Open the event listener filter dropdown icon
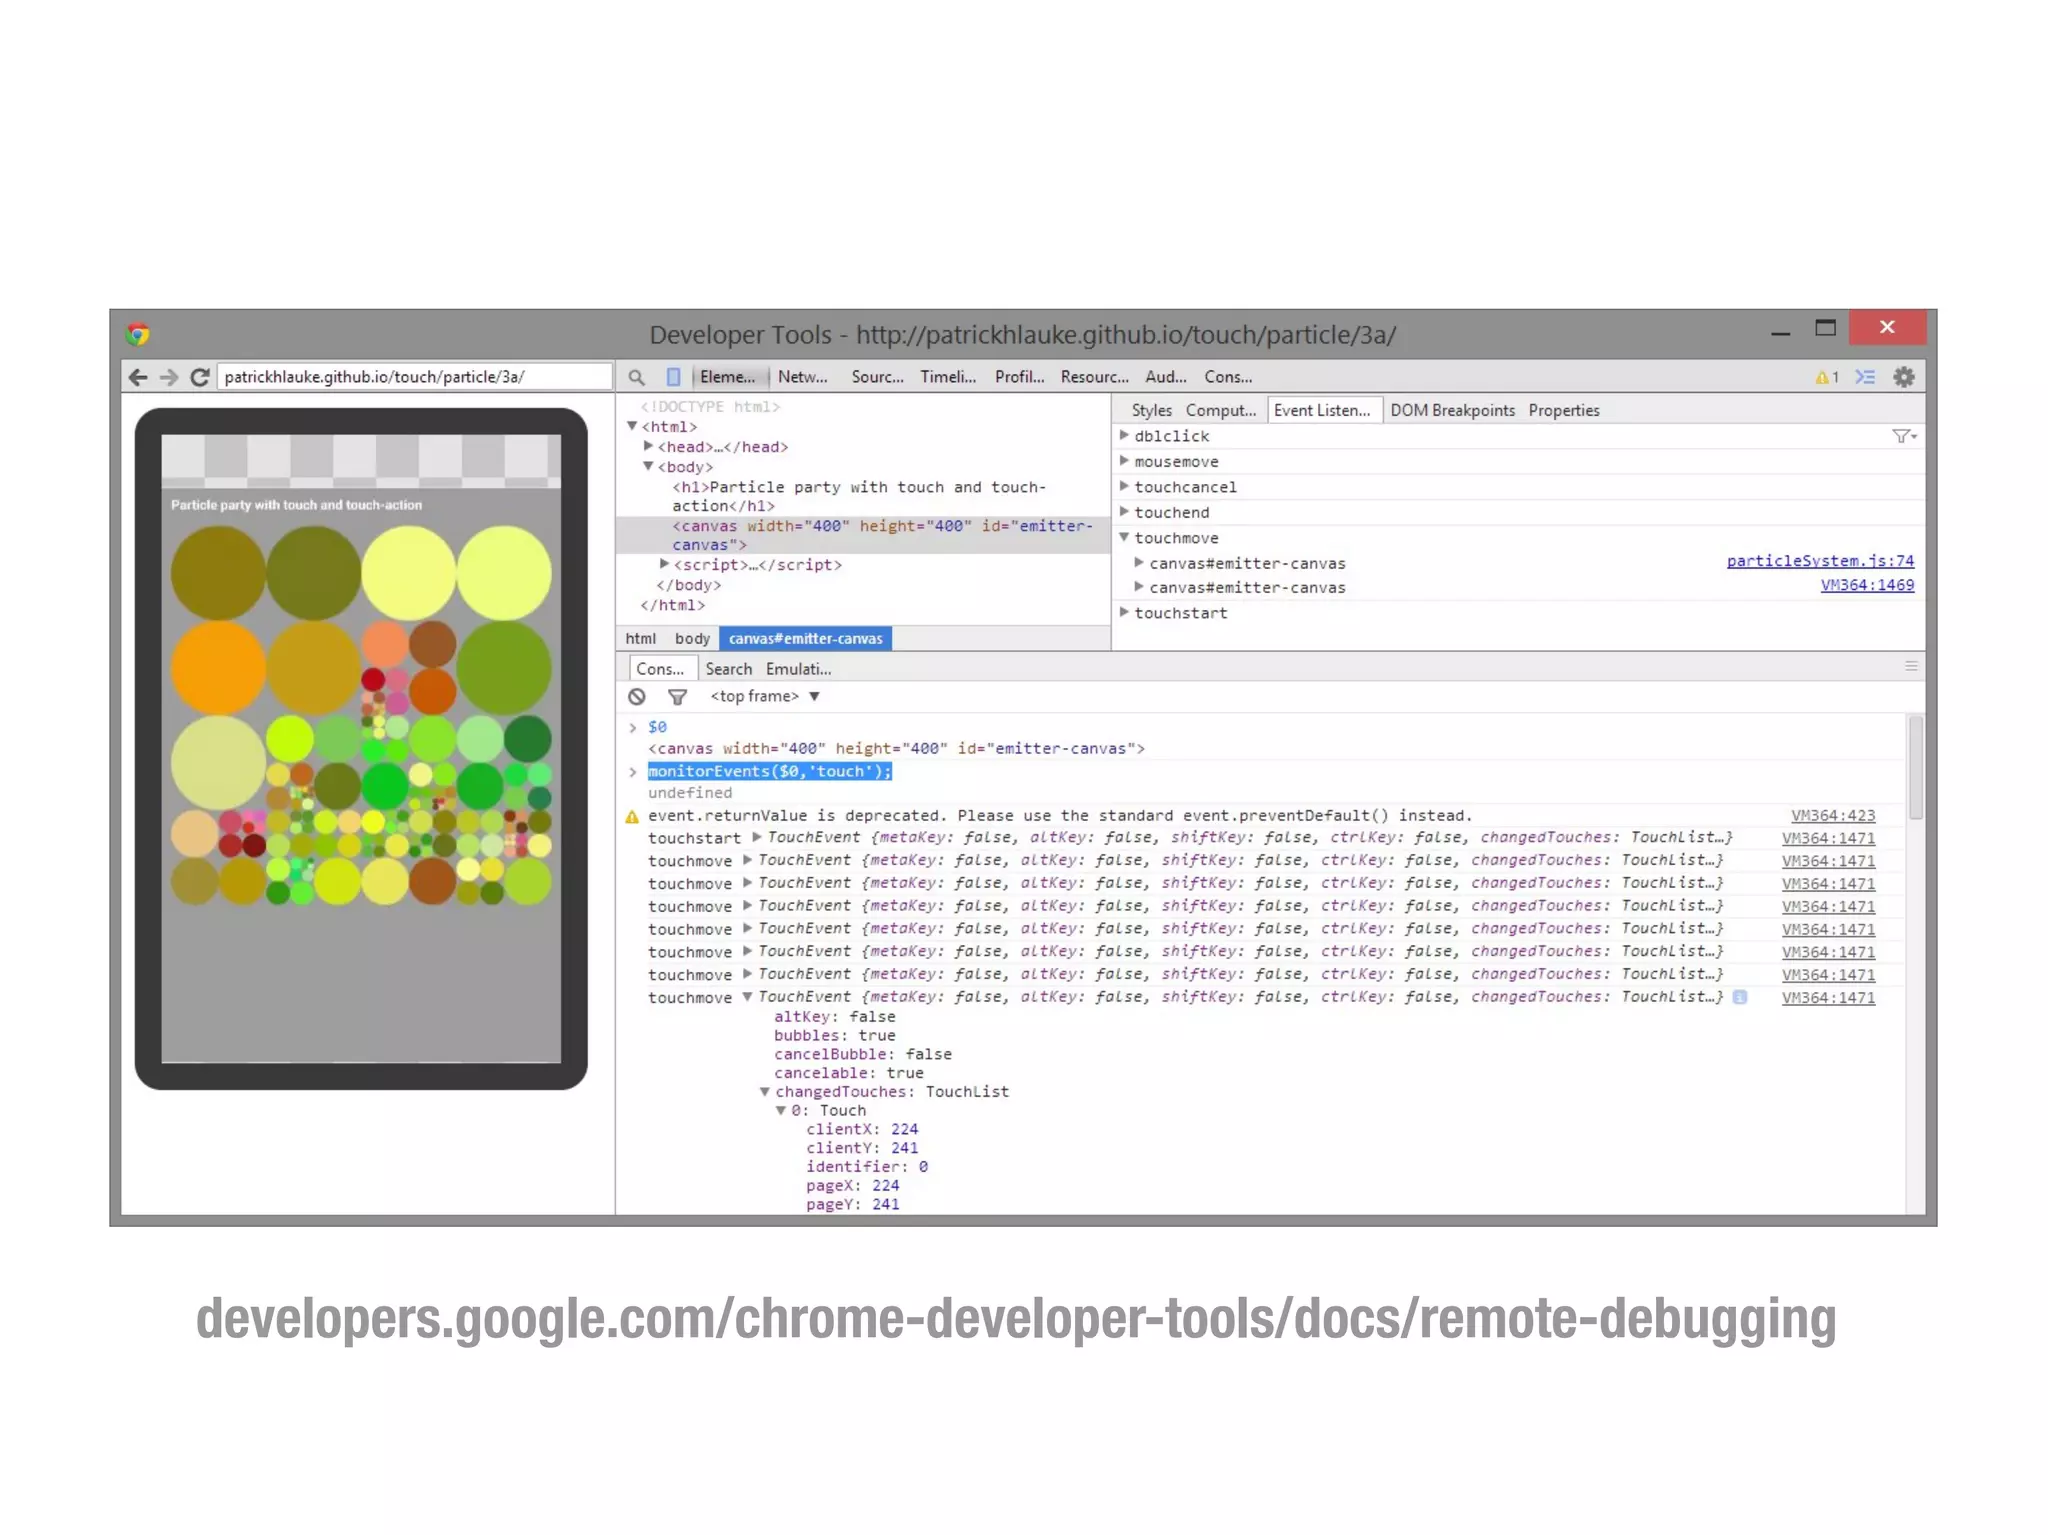The height and width of the screenshot is (1535, 2048). click(1904, 436)
